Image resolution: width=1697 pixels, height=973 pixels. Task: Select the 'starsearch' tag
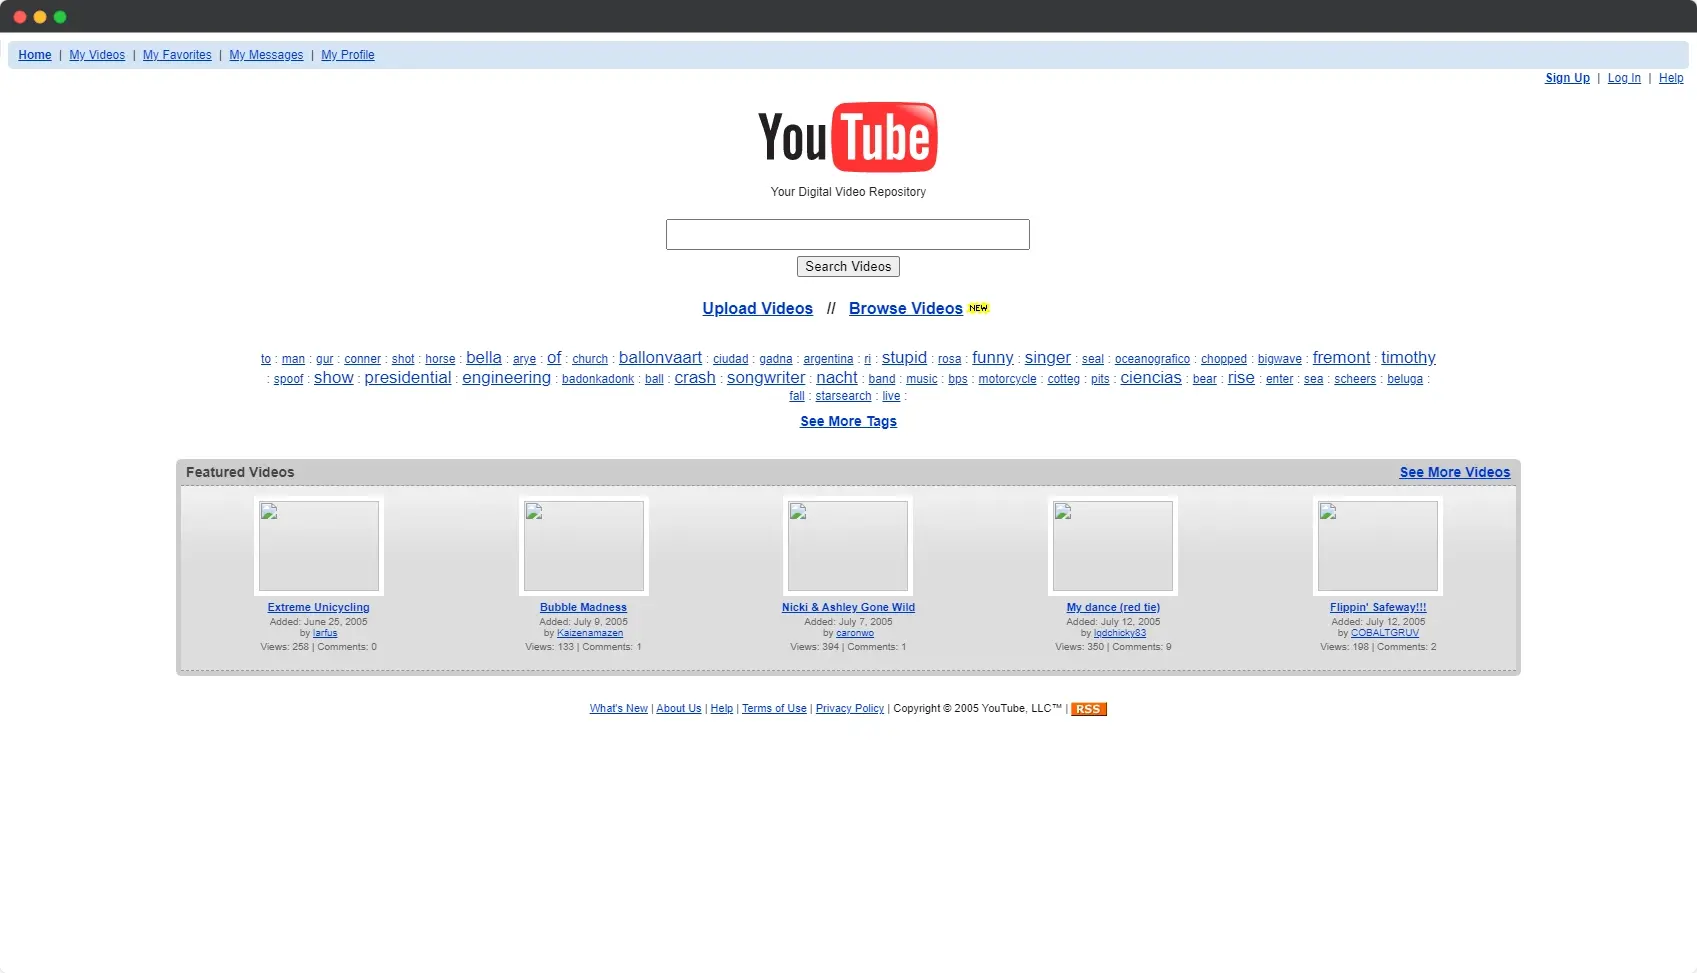(x=843, y=396)
